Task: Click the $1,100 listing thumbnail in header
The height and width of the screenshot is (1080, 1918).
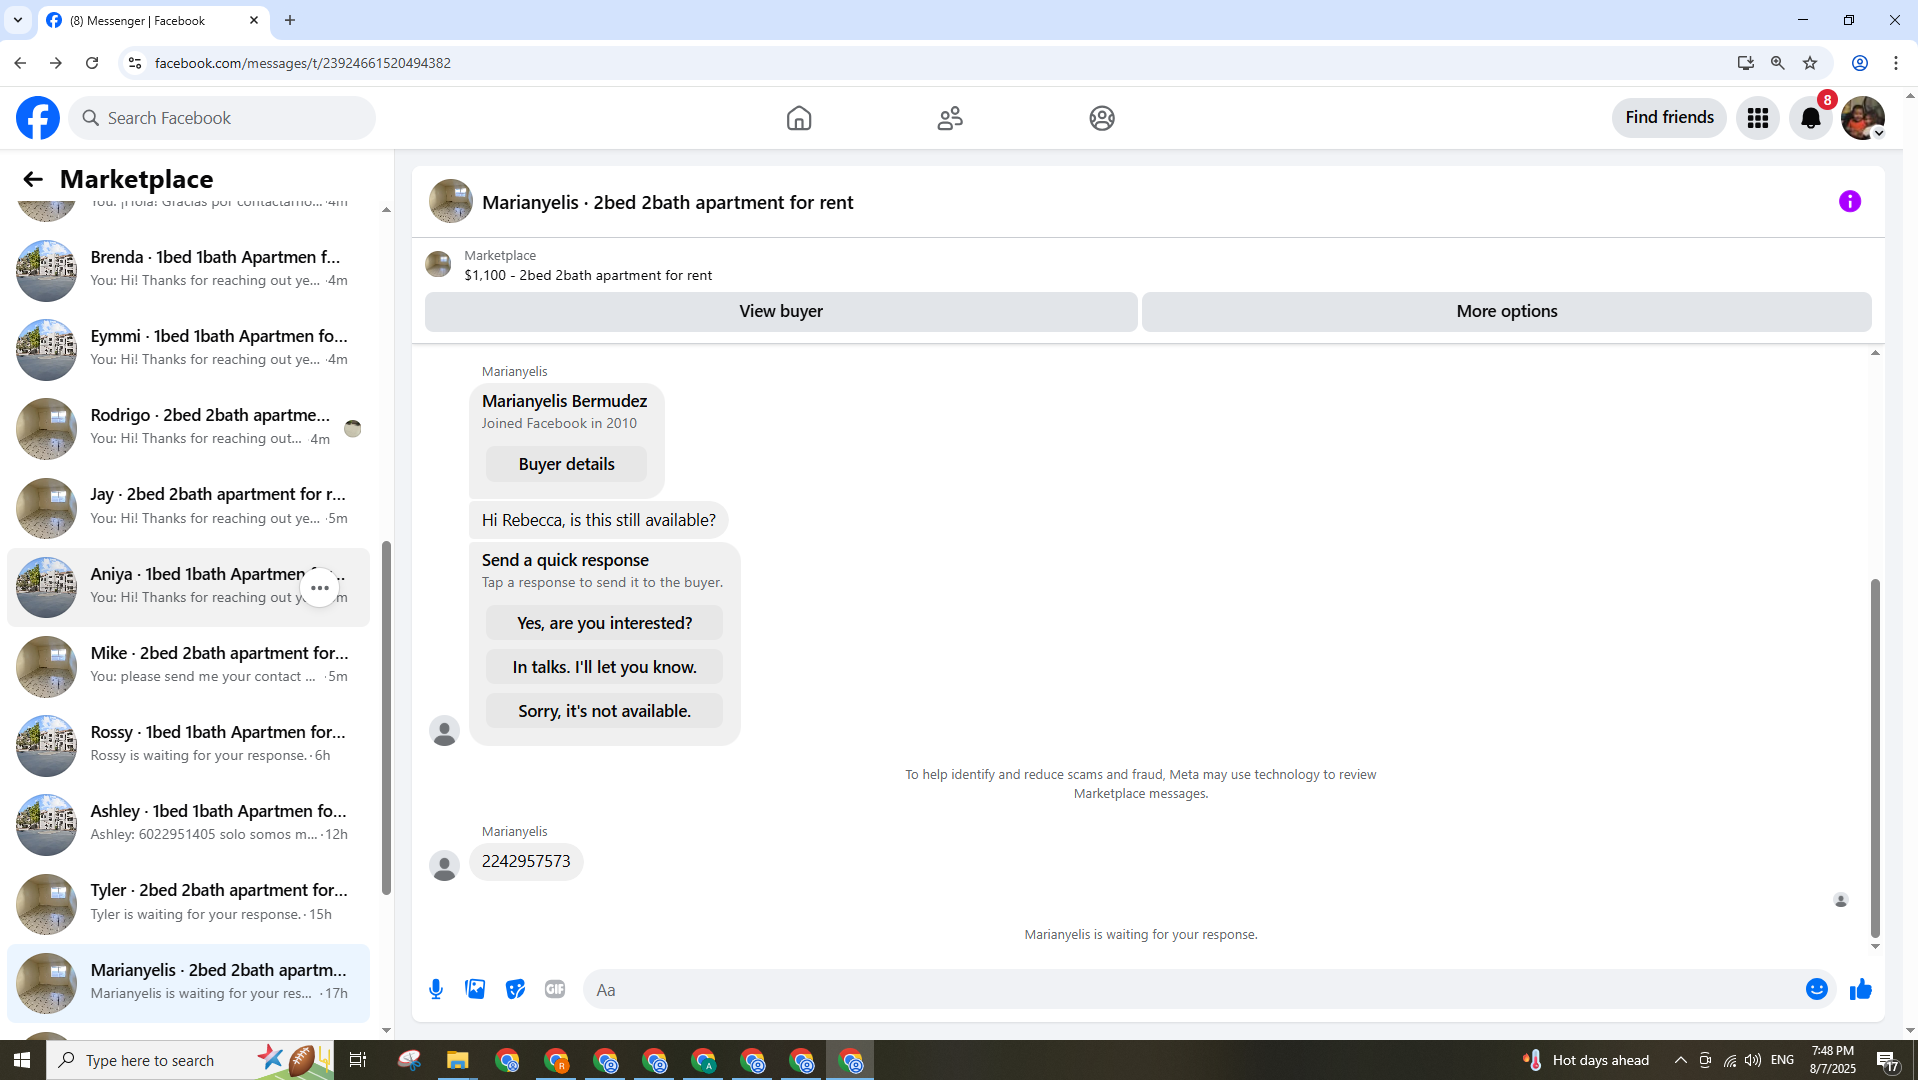Action: click(438, 264)
